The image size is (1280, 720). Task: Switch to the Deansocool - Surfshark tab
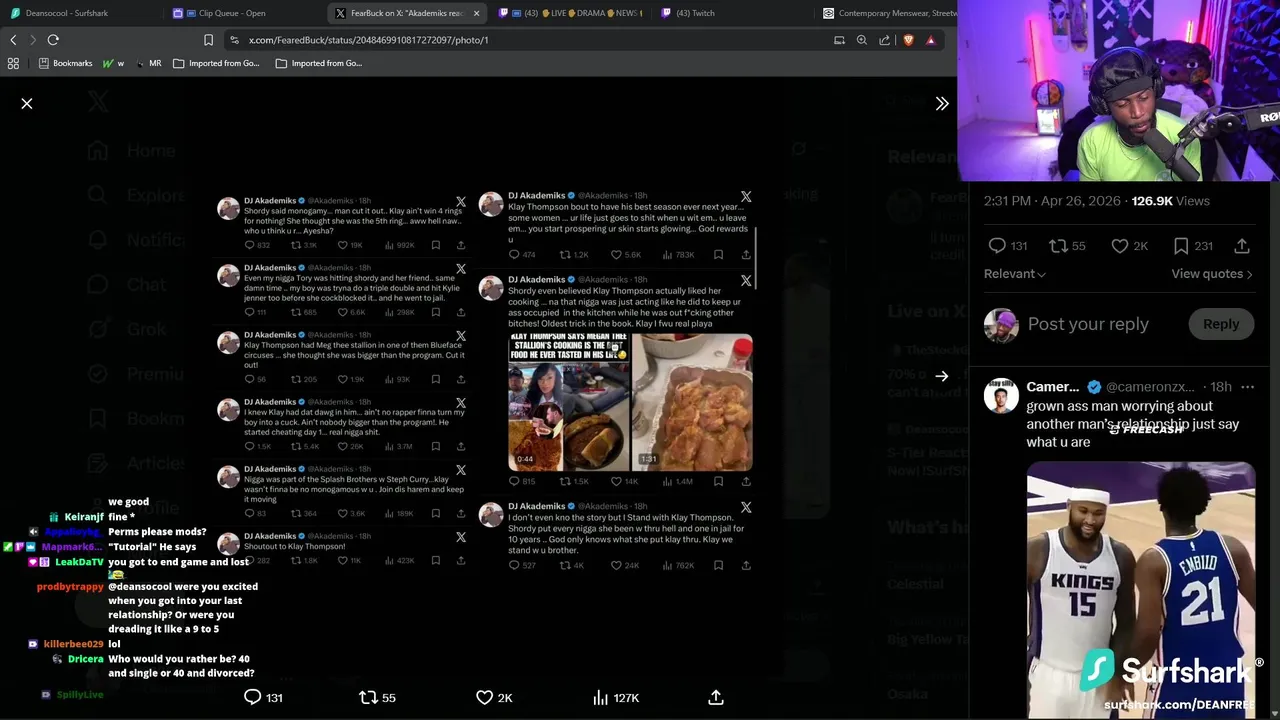(x=66, y=13)
